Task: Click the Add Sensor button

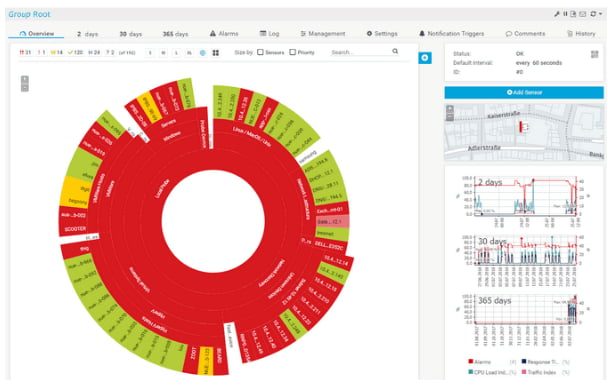Action: pos(524,92)
